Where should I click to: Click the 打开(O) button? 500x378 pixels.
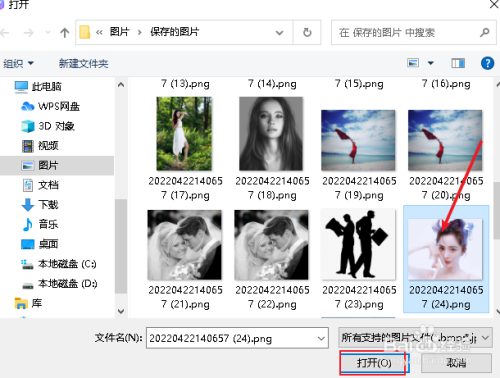pos(374,363)
